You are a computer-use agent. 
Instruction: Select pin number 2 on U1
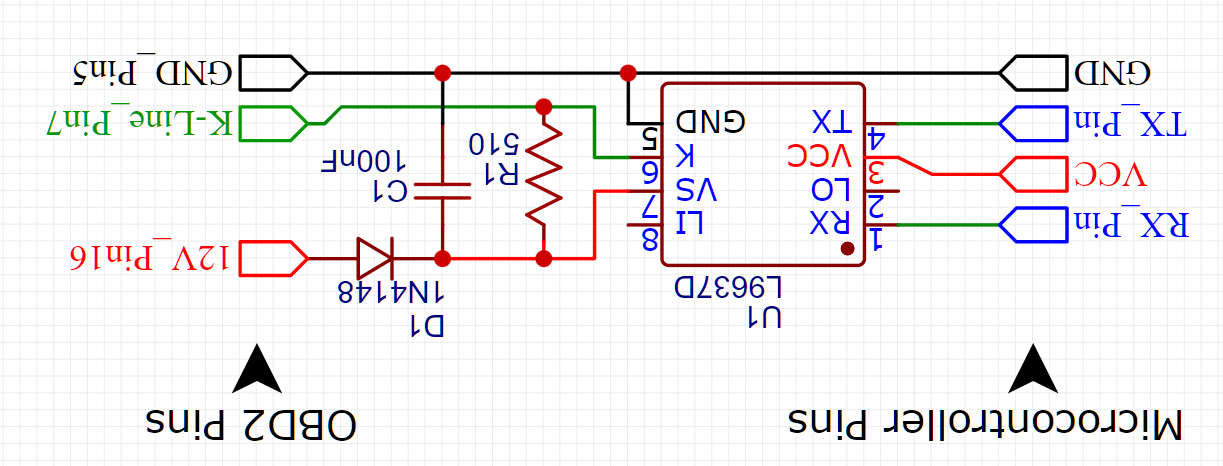click(x=877, y=206)
